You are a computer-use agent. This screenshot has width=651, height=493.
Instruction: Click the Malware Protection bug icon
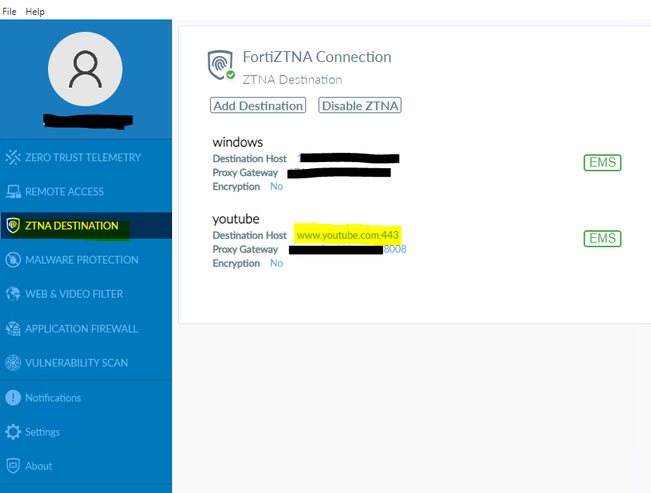point(13,260)
